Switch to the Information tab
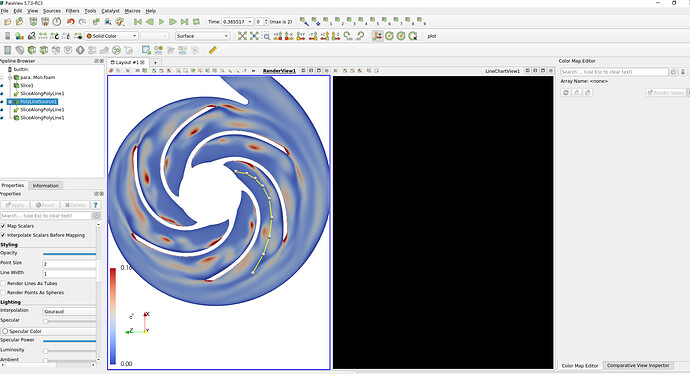The height and width of the screenshot is (374, 690). [x=45, y=186]
